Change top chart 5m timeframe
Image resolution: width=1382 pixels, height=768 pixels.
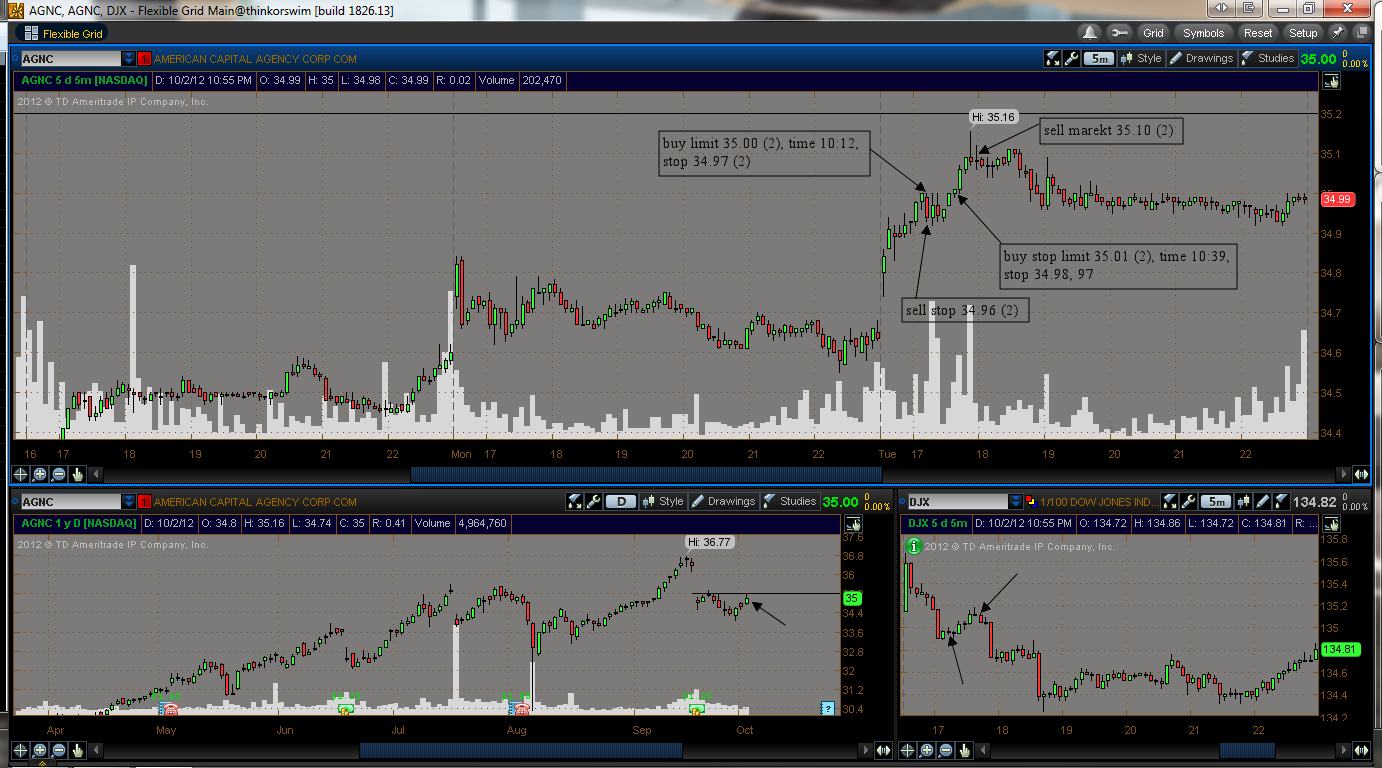pyautogui.click(x=1099, y=59)
